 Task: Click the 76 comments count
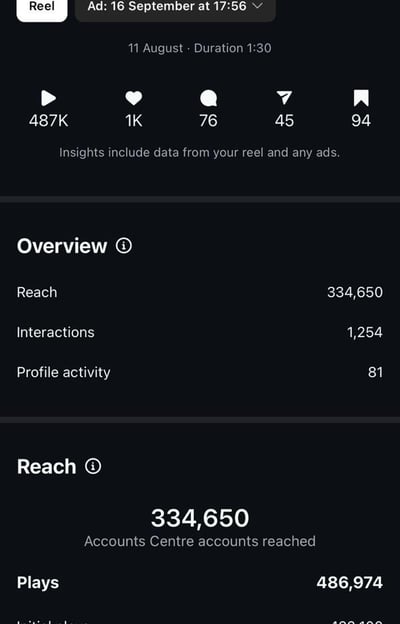[x=209, y=121]
